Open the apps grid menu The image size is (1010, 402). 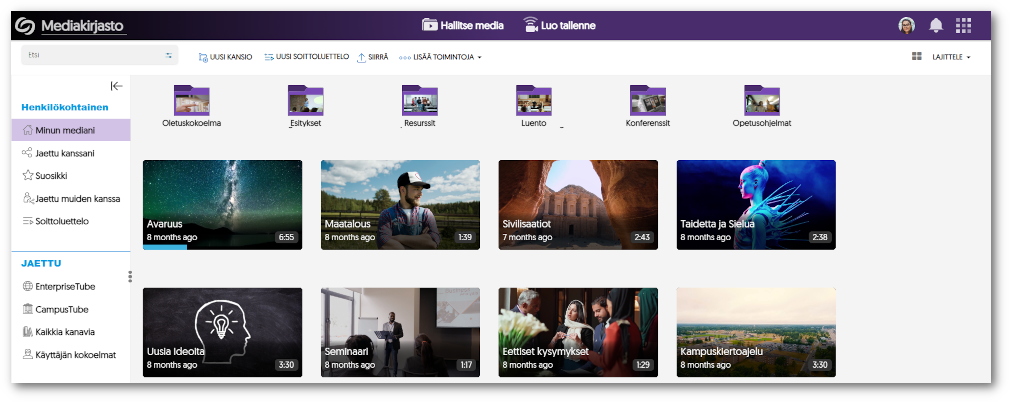[x=964, y=26]
